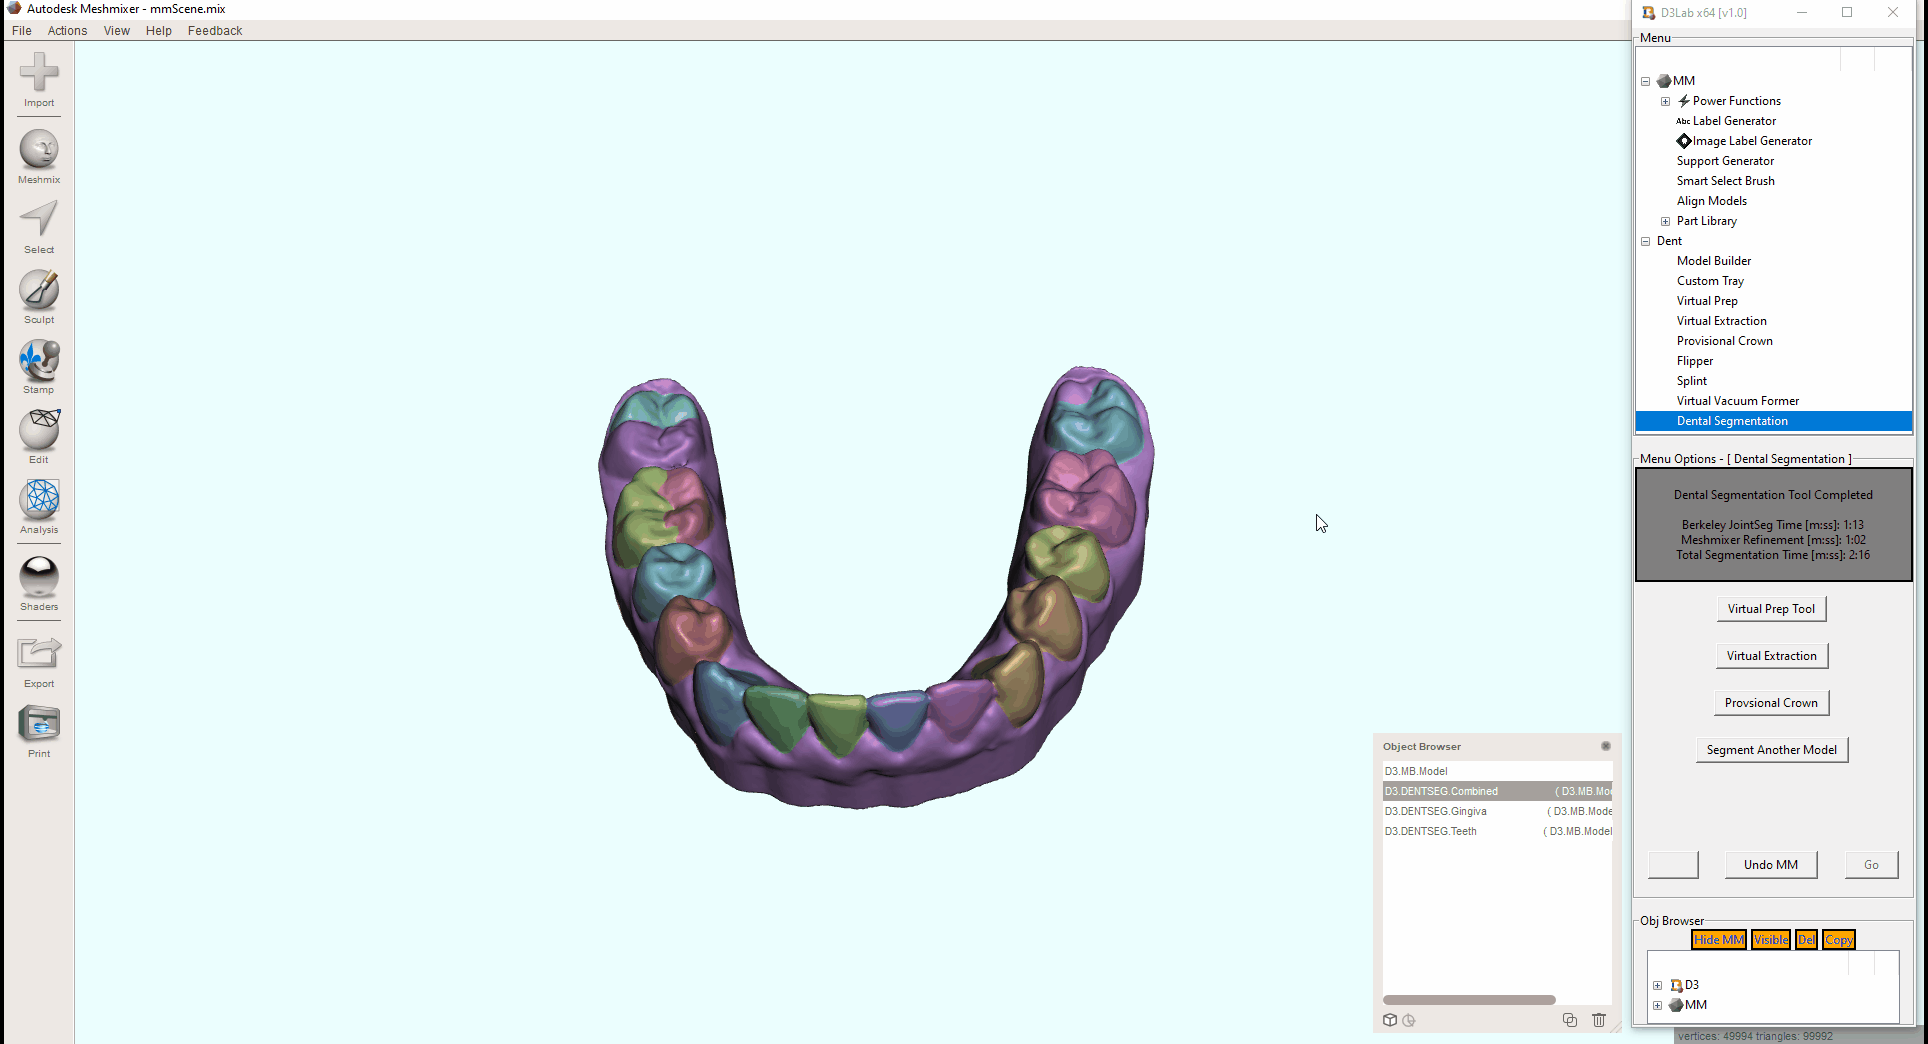Click the trash icon in Object Browser
The width and height of the screenshot is (1928, 1044).
(x=1599, y=1020)
